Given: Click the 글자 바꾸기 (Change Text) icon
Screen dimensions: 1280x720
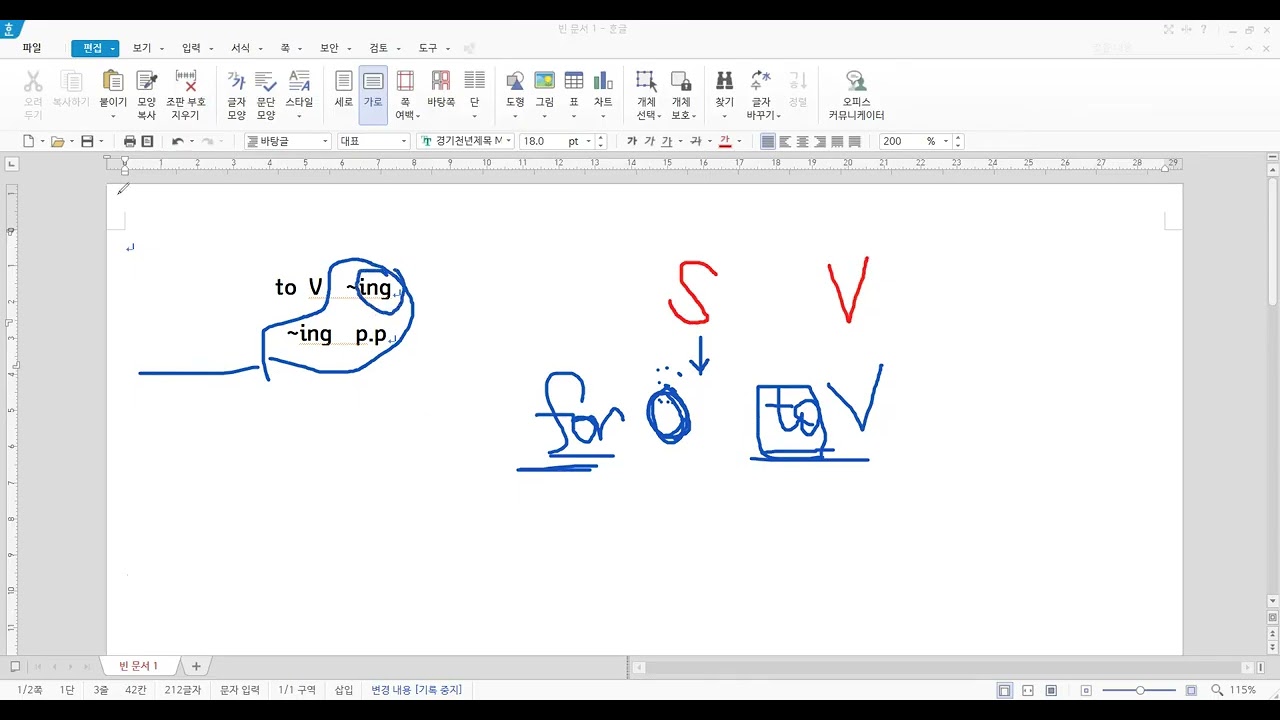Looking at the screenshot, I should coord(762,95).
